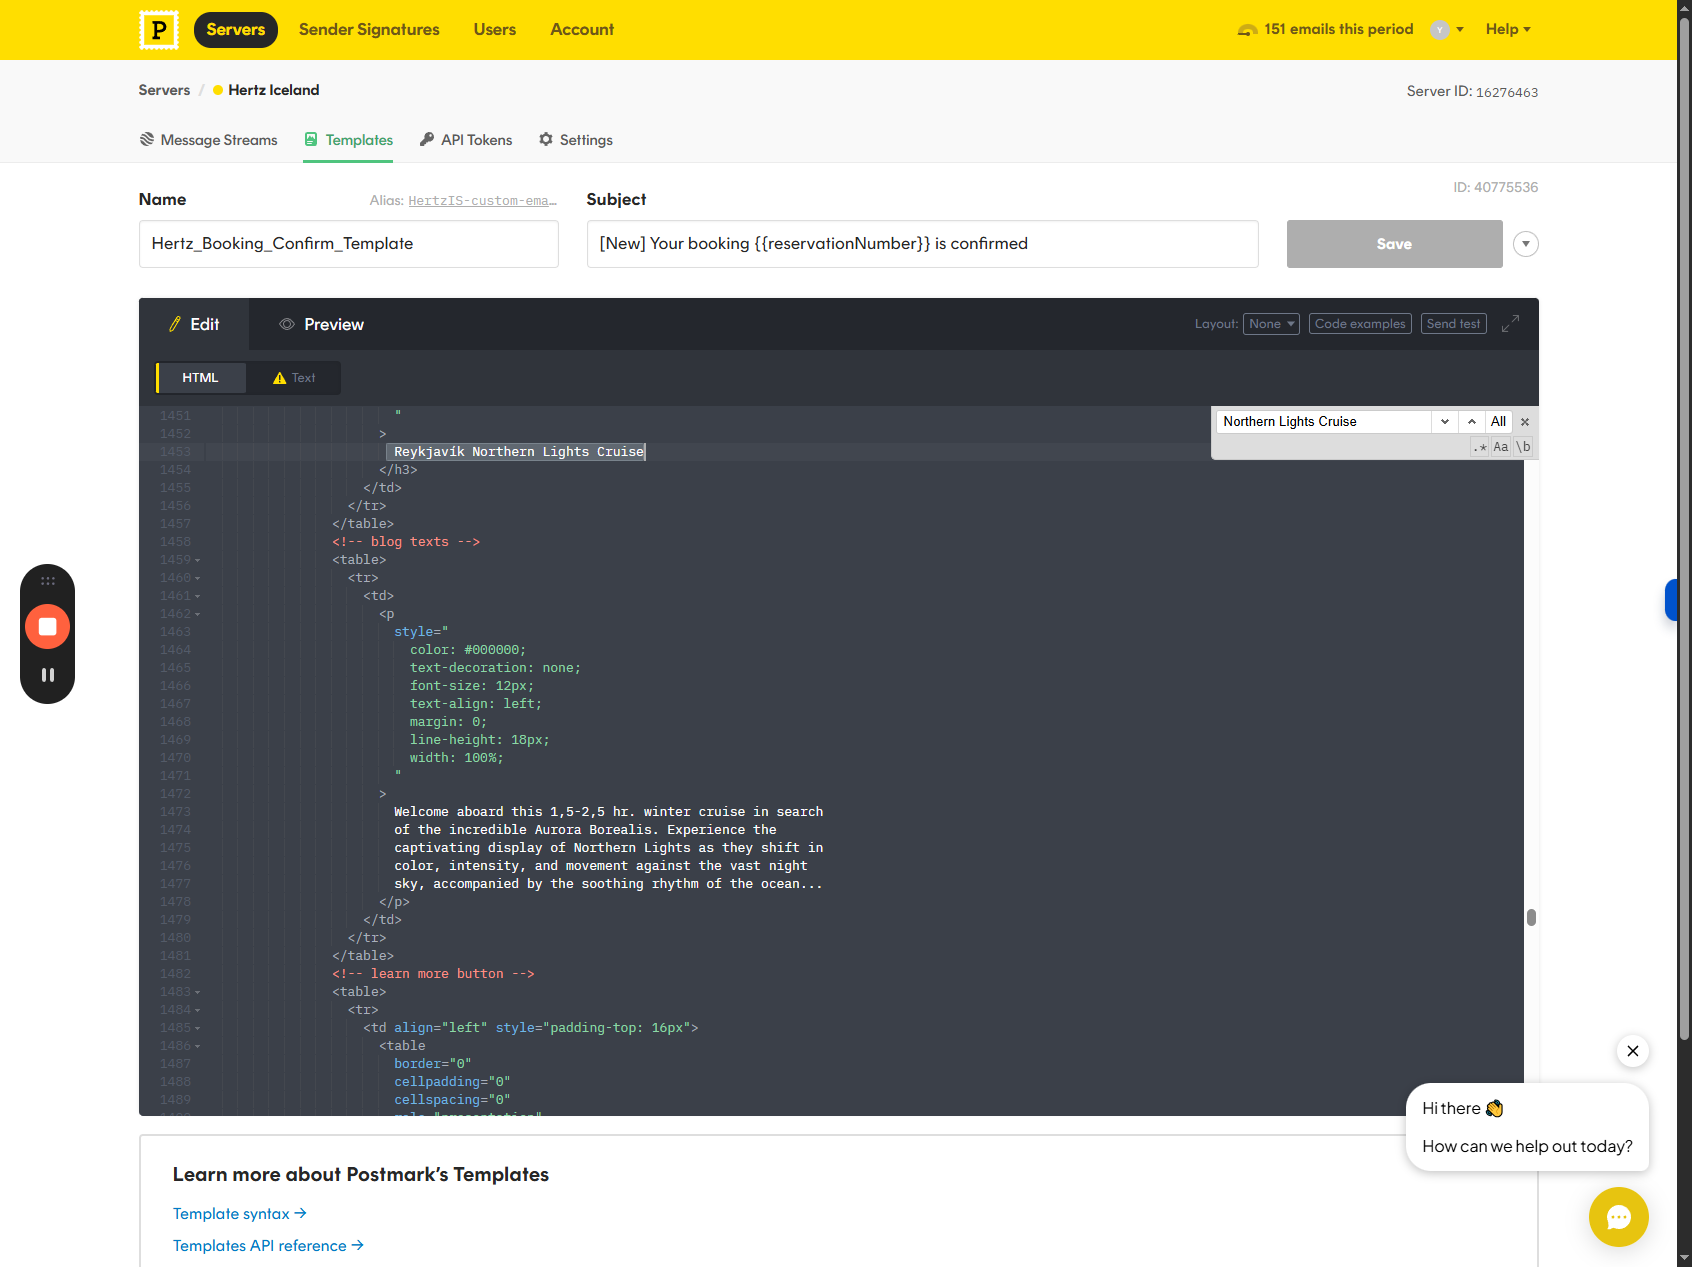Toggle whole word search option
Image resolution: width=1692 pixels, height=1267 pixels.
pyautogui.click(x=1523, y=447)
